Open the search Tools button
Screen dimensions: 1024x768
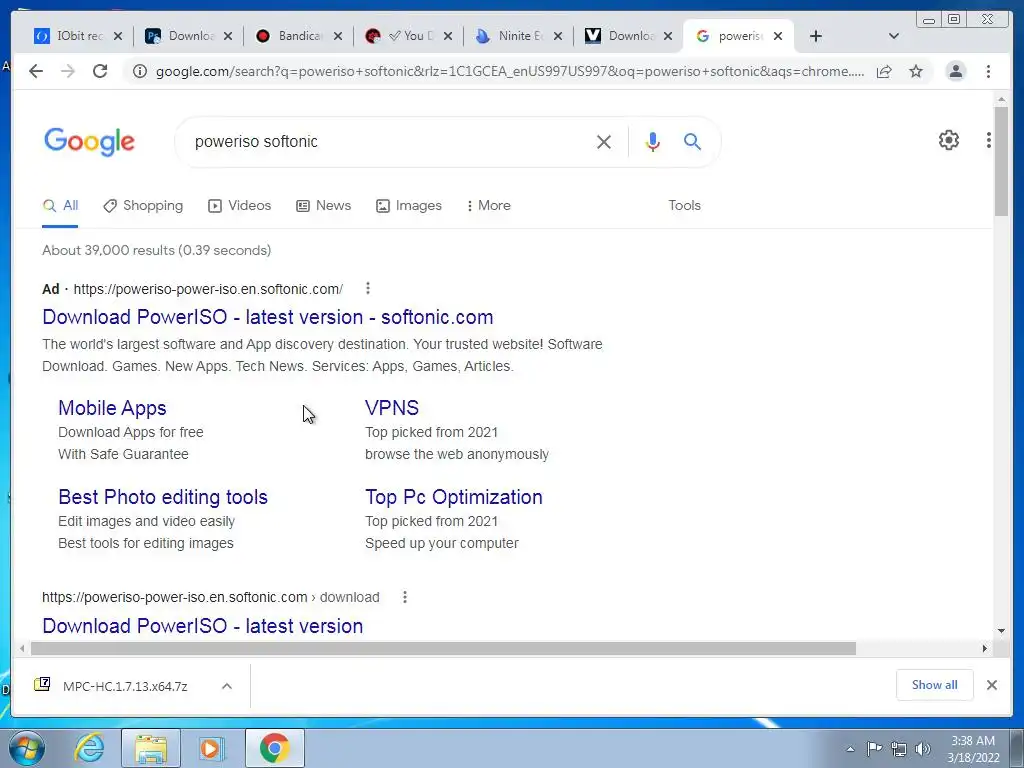coord(684,205)
